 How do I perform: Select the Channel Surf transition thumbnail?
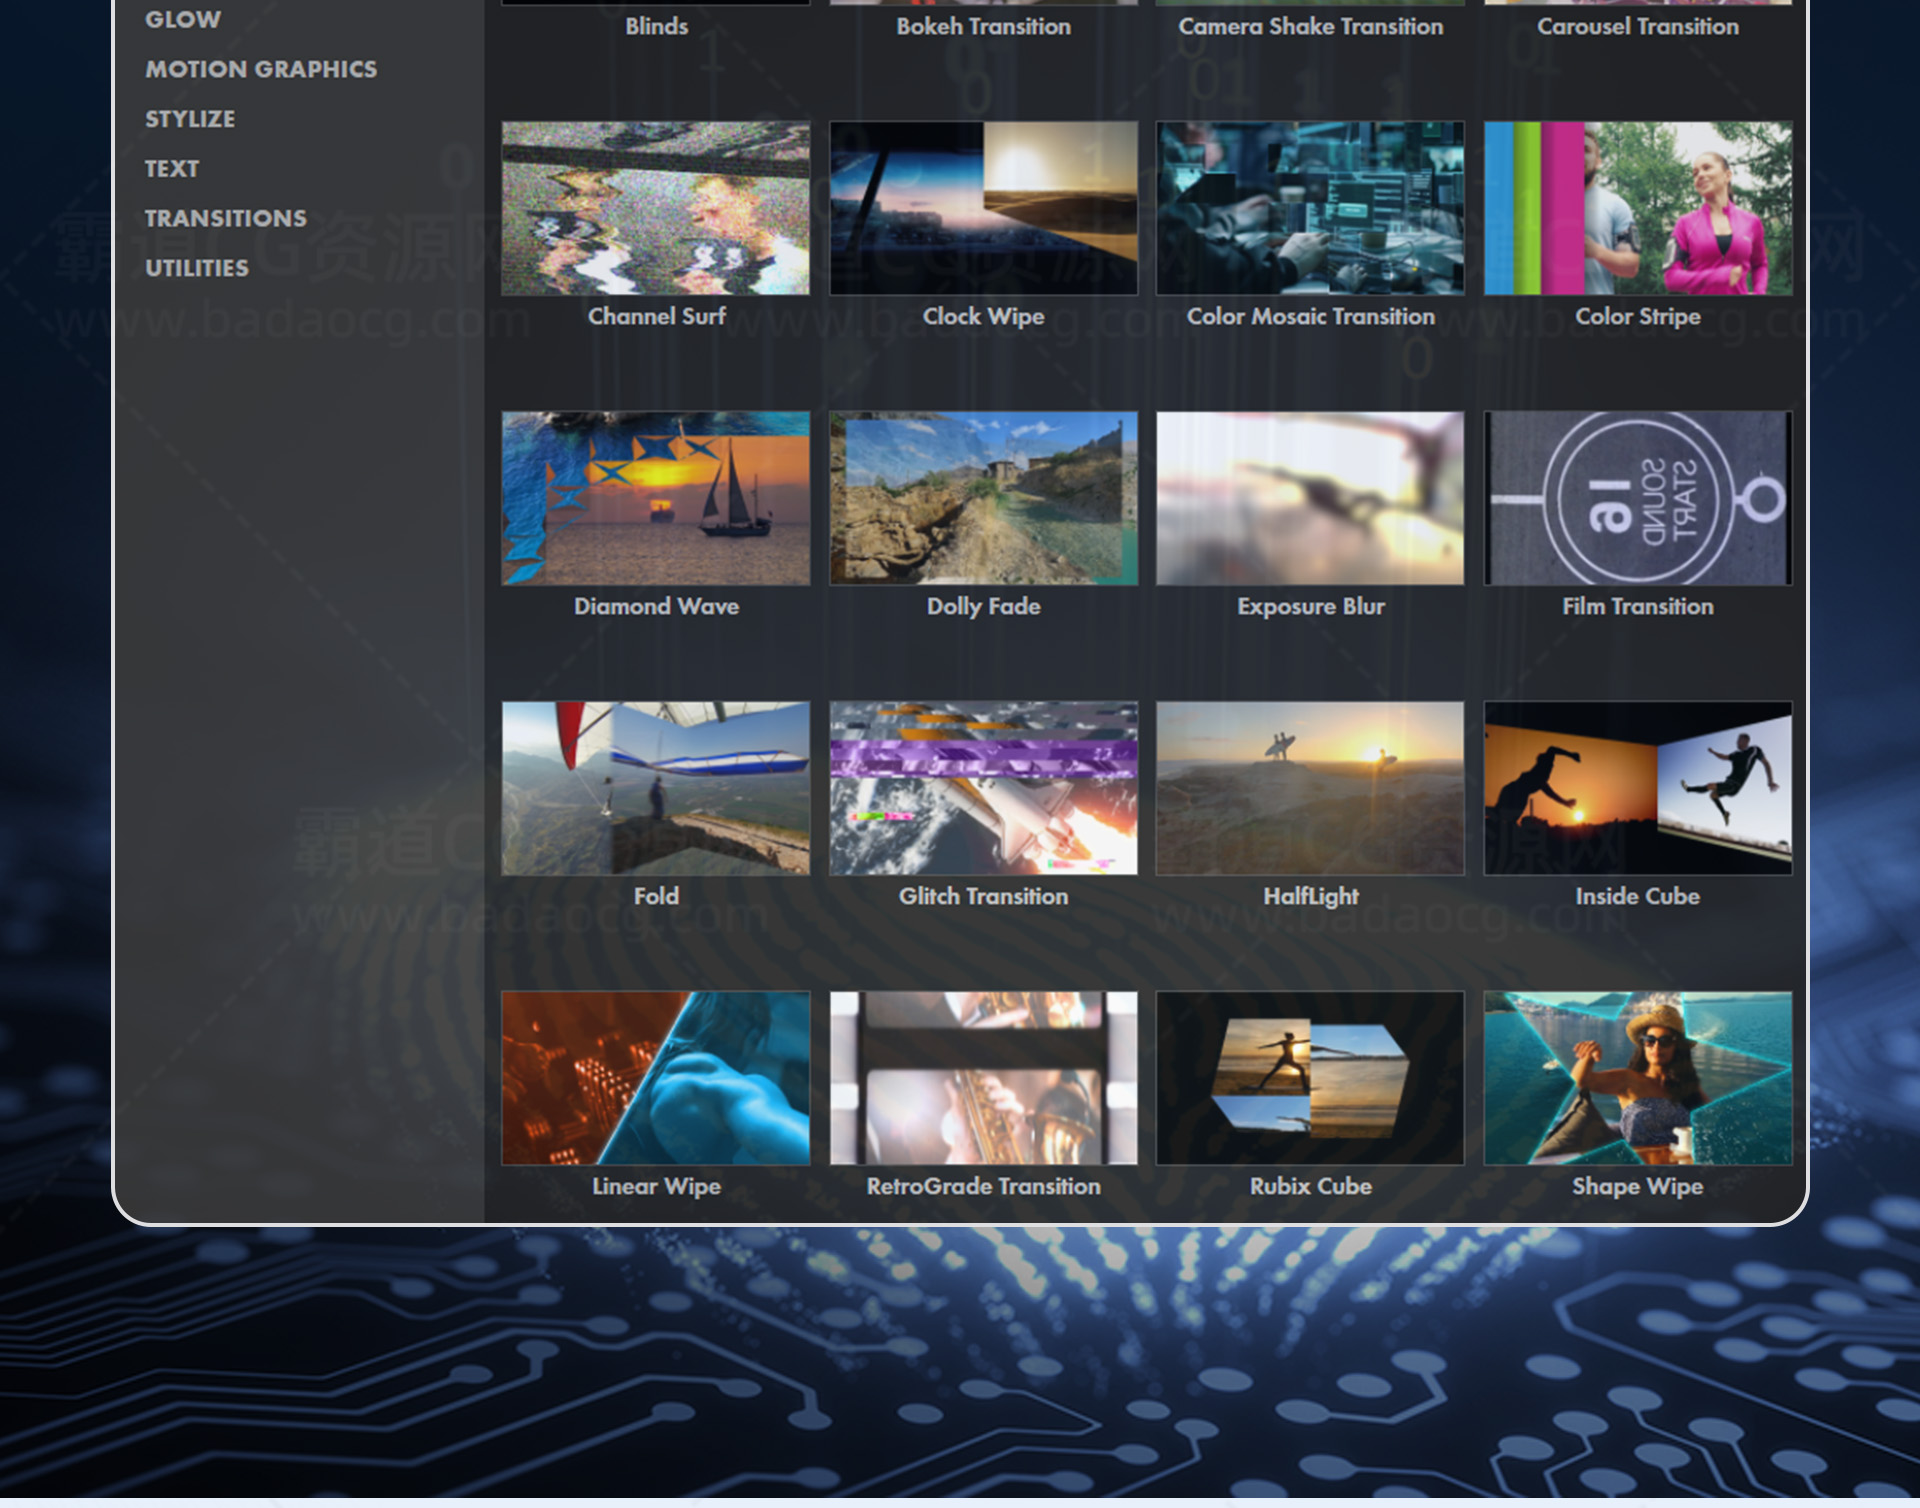[x=655, y=208]
